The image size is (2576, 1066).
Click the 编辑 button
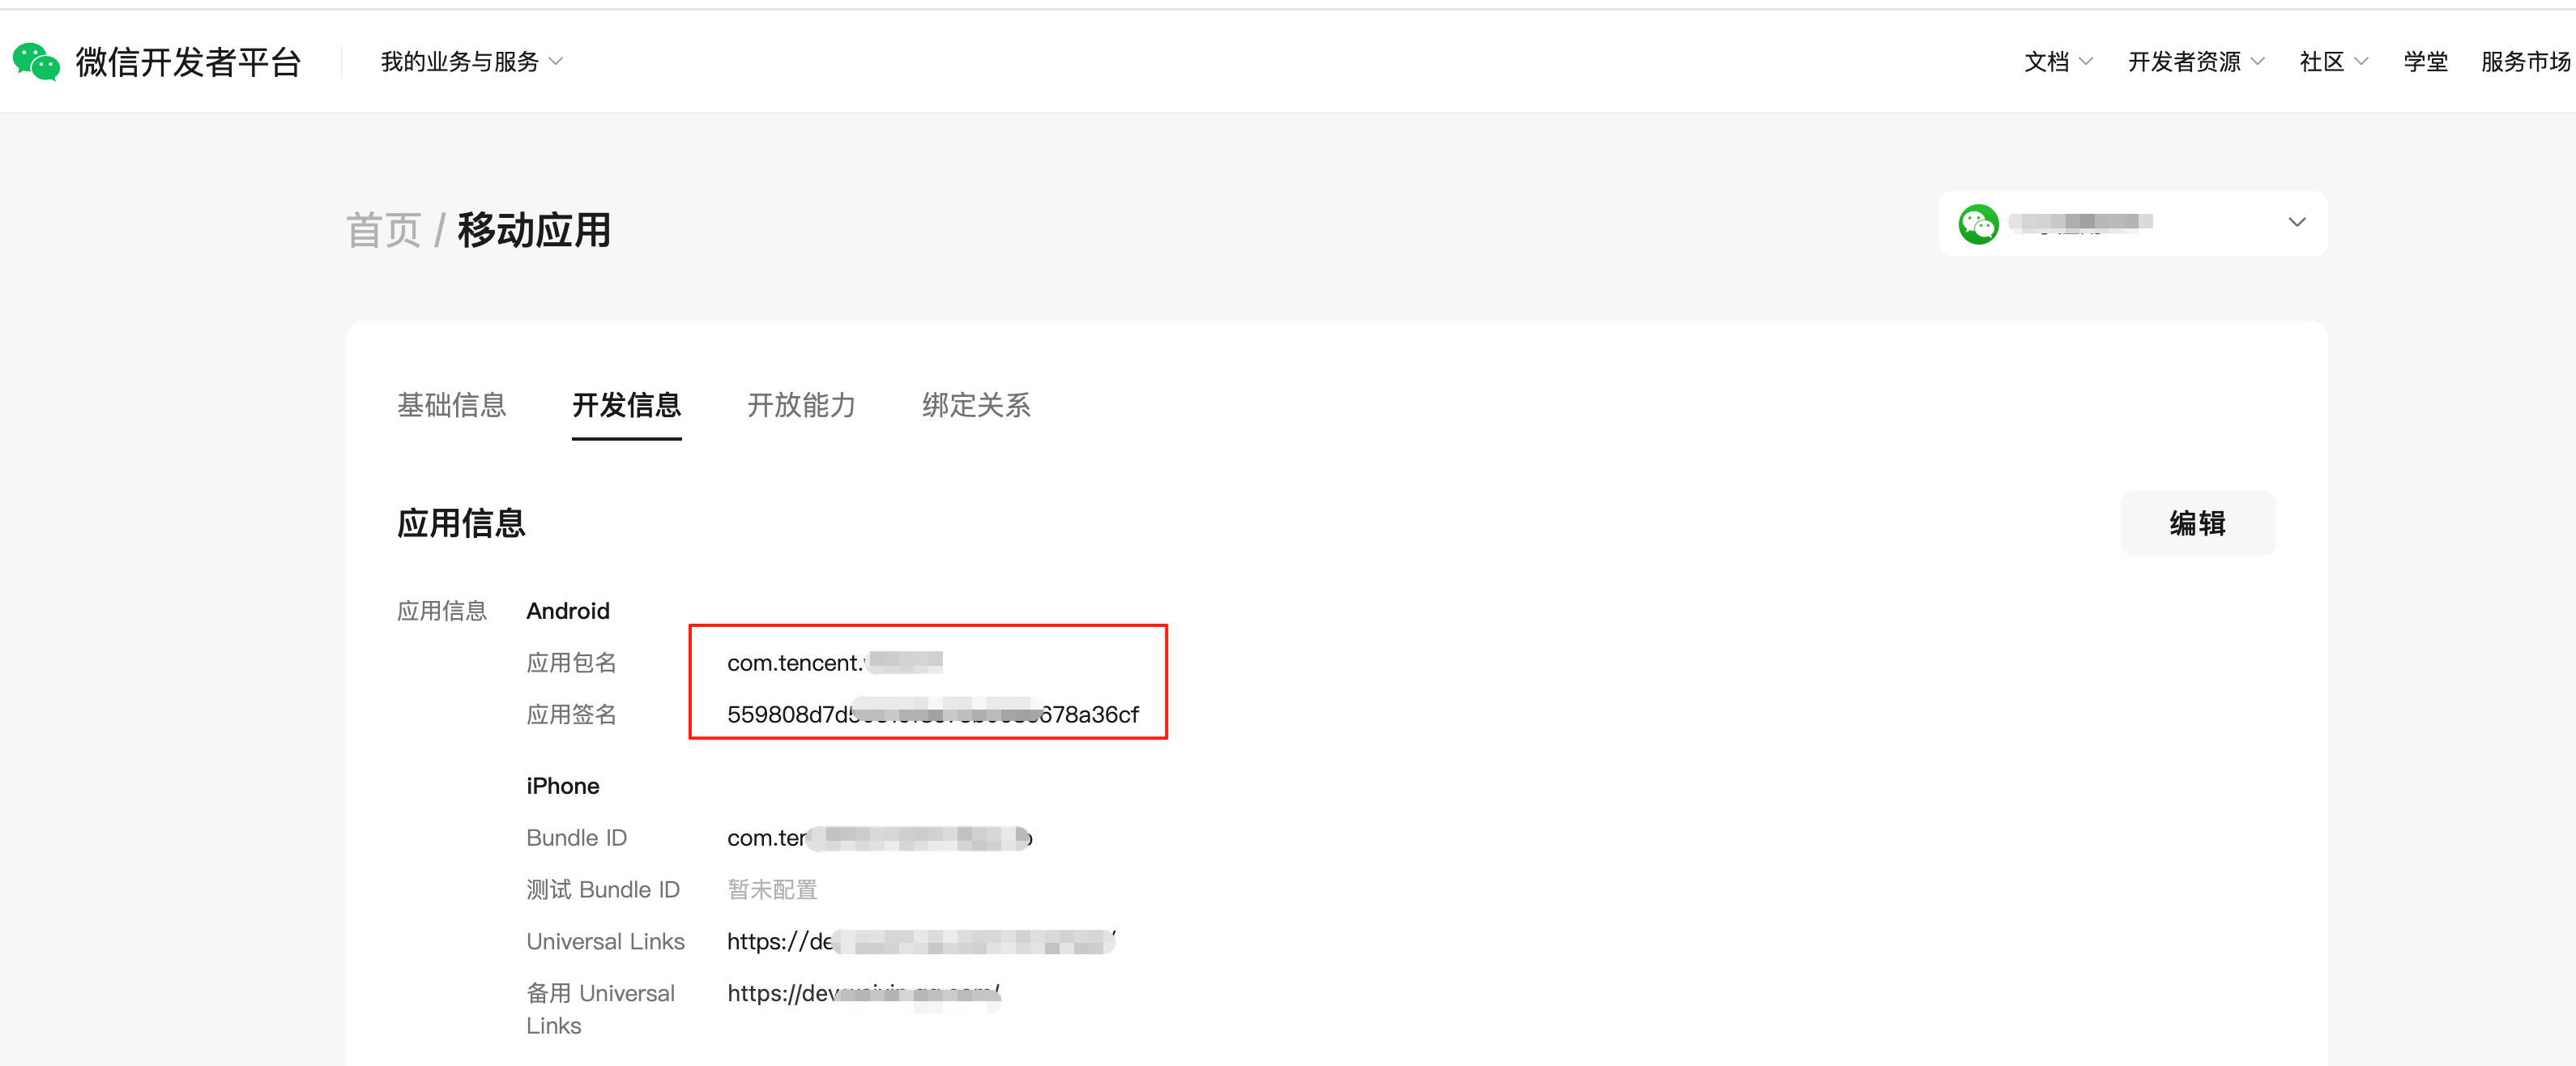[x=2197, y=523]
